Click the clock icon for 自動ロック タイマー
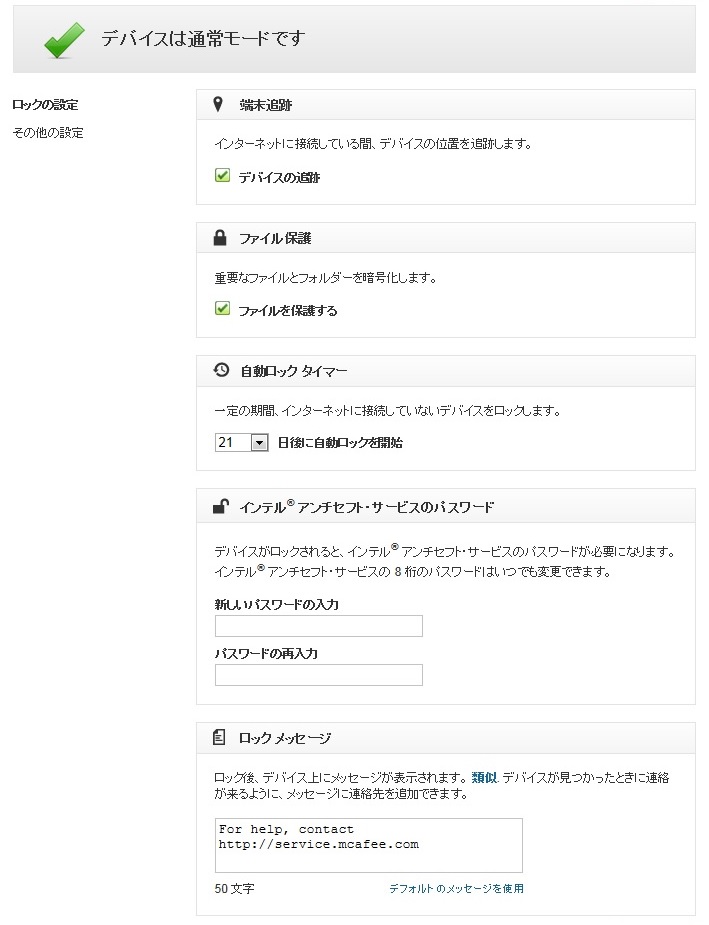The height and width of the screenshot is (925, 709). point(221,370)
